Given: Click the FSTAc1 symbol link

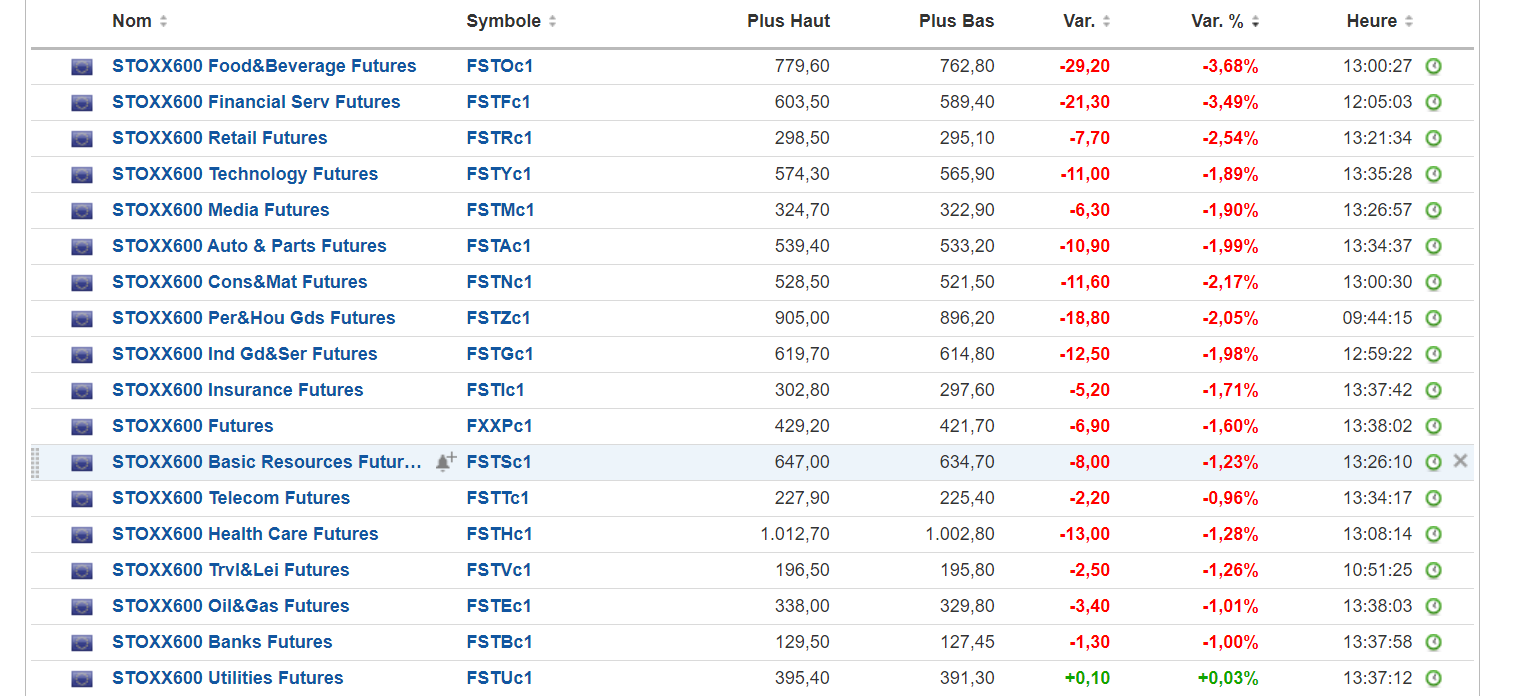Looking at the screenshot, I should click(x=498, y=246).
